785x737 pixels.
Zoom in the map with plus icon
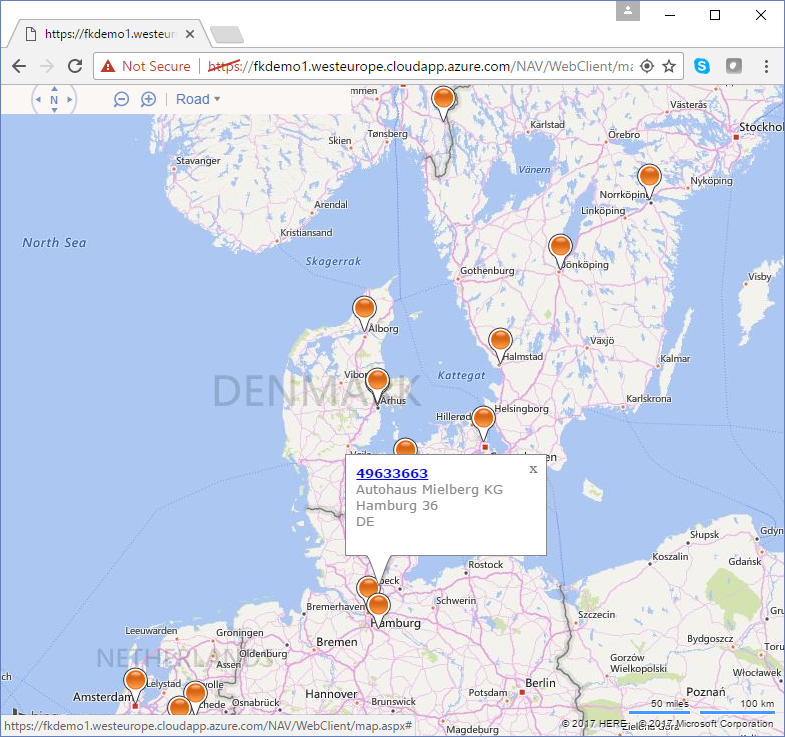148,99
